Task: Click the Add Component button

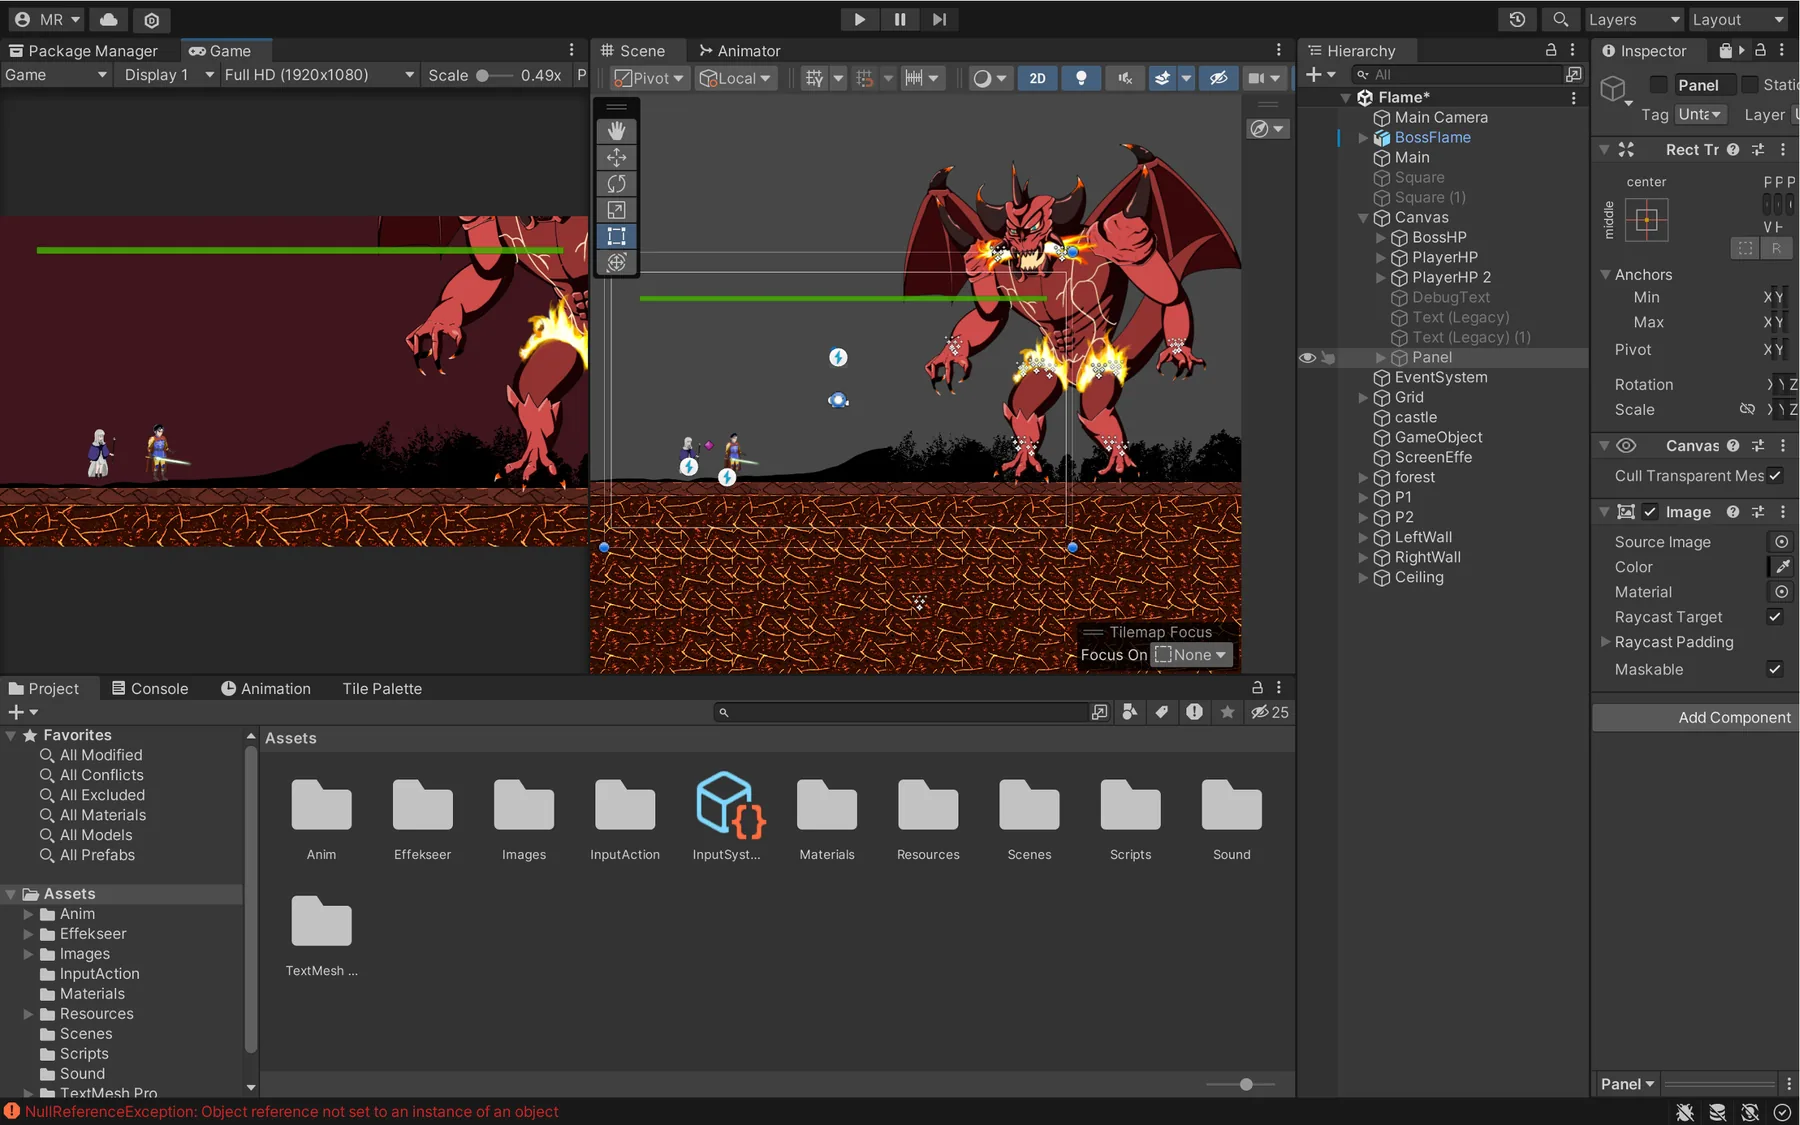Action: (x=1696, y=717)
